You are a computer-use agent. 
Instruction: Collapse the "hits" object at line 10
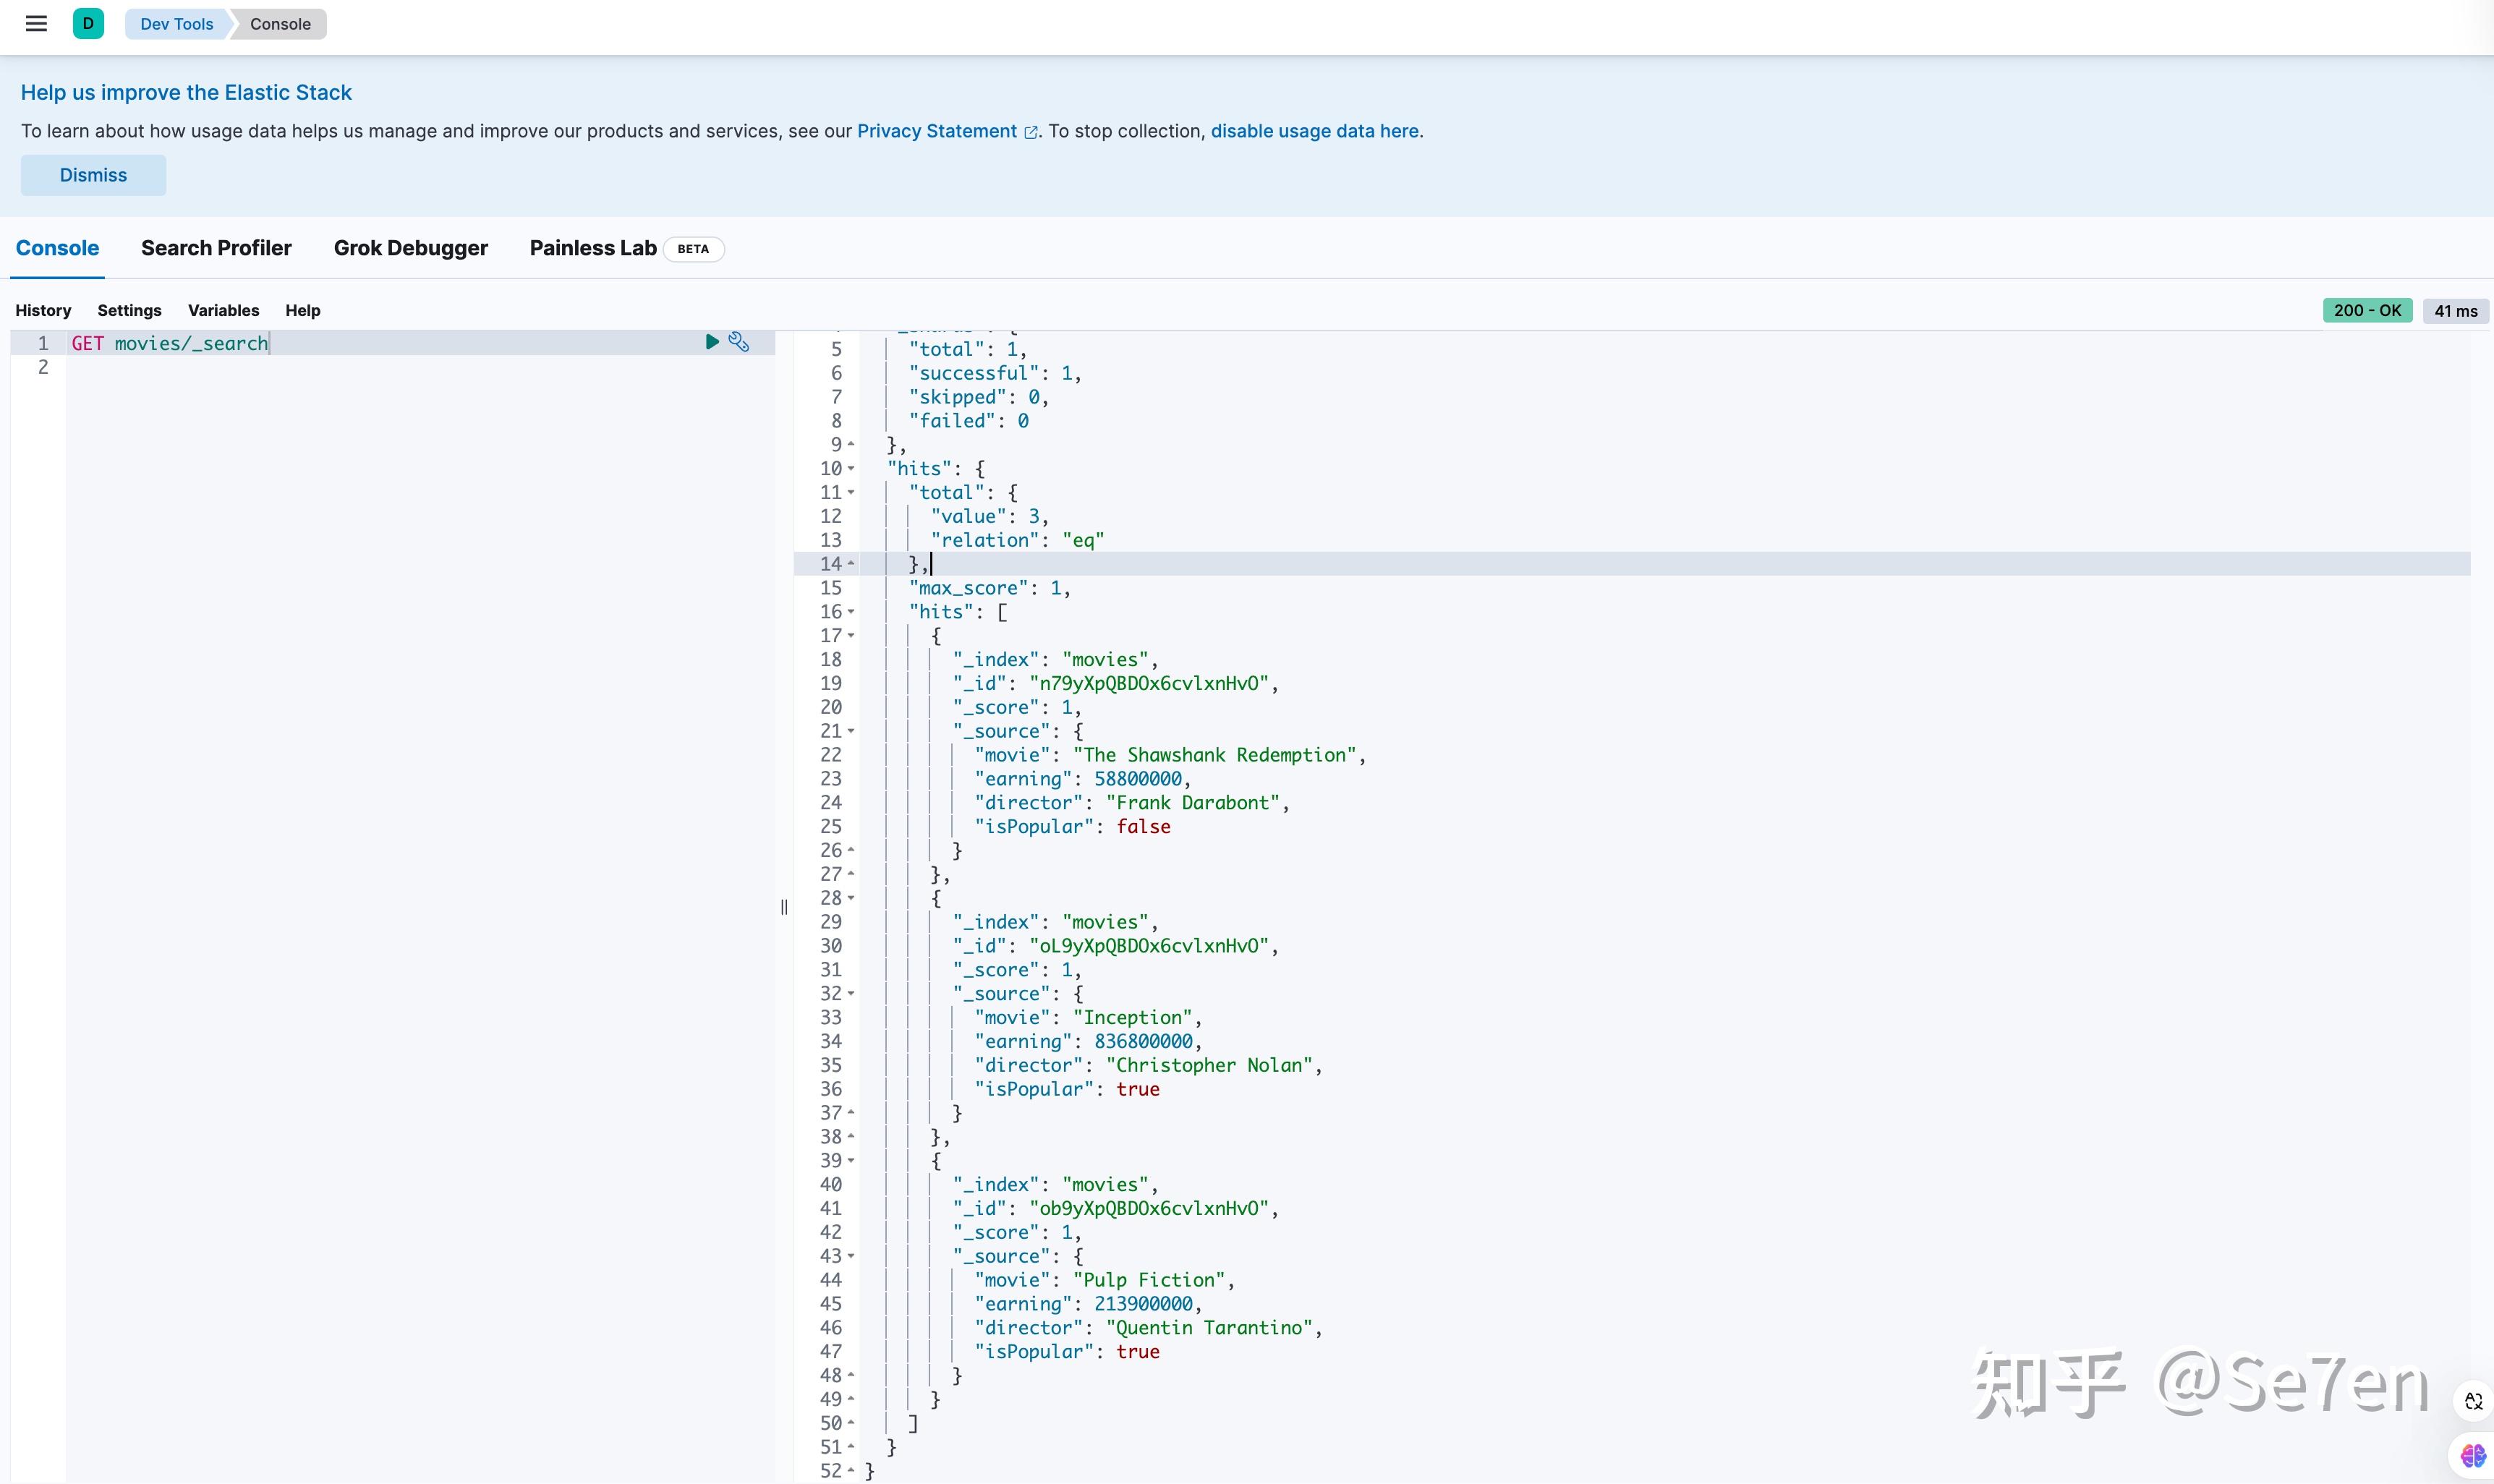851,468
